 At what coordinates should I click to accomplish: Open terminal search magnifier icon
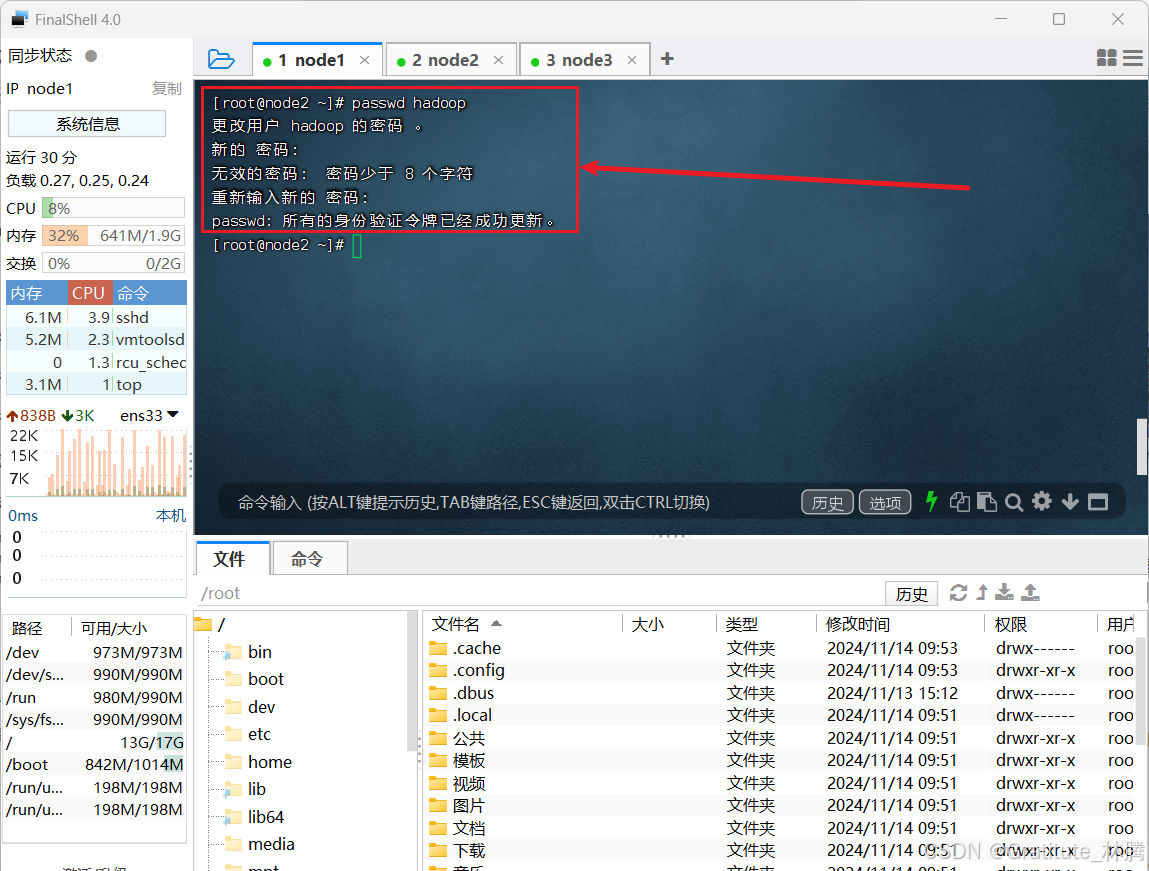(x=1014, y=502)
